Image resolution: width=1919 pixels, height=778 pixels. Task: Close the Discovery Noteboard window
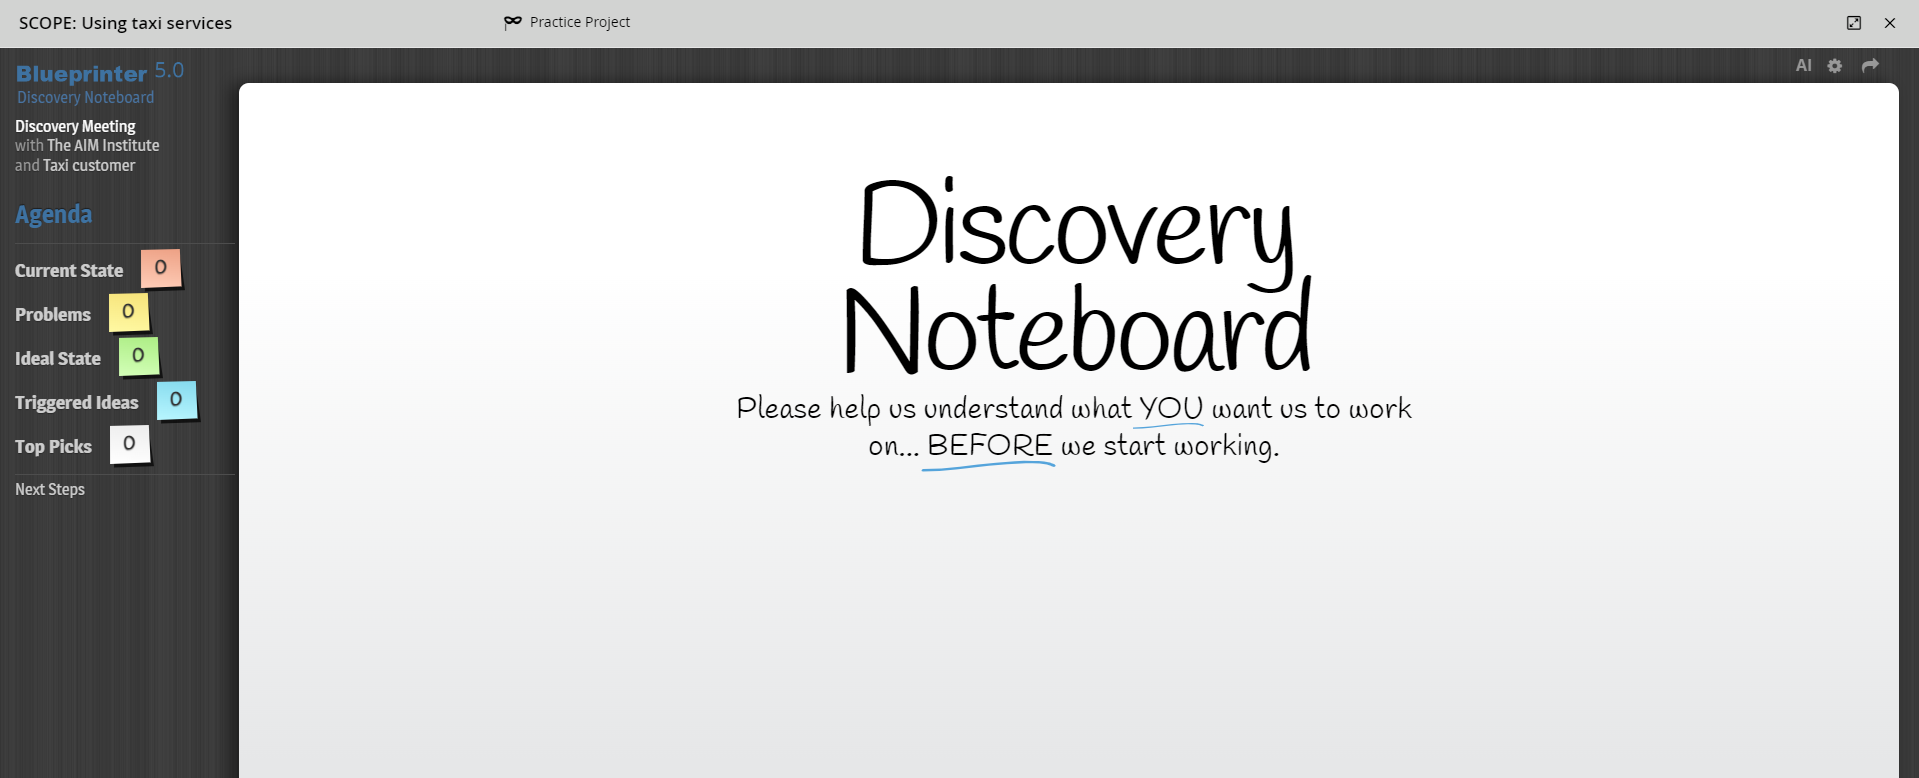click(1890, 23)
